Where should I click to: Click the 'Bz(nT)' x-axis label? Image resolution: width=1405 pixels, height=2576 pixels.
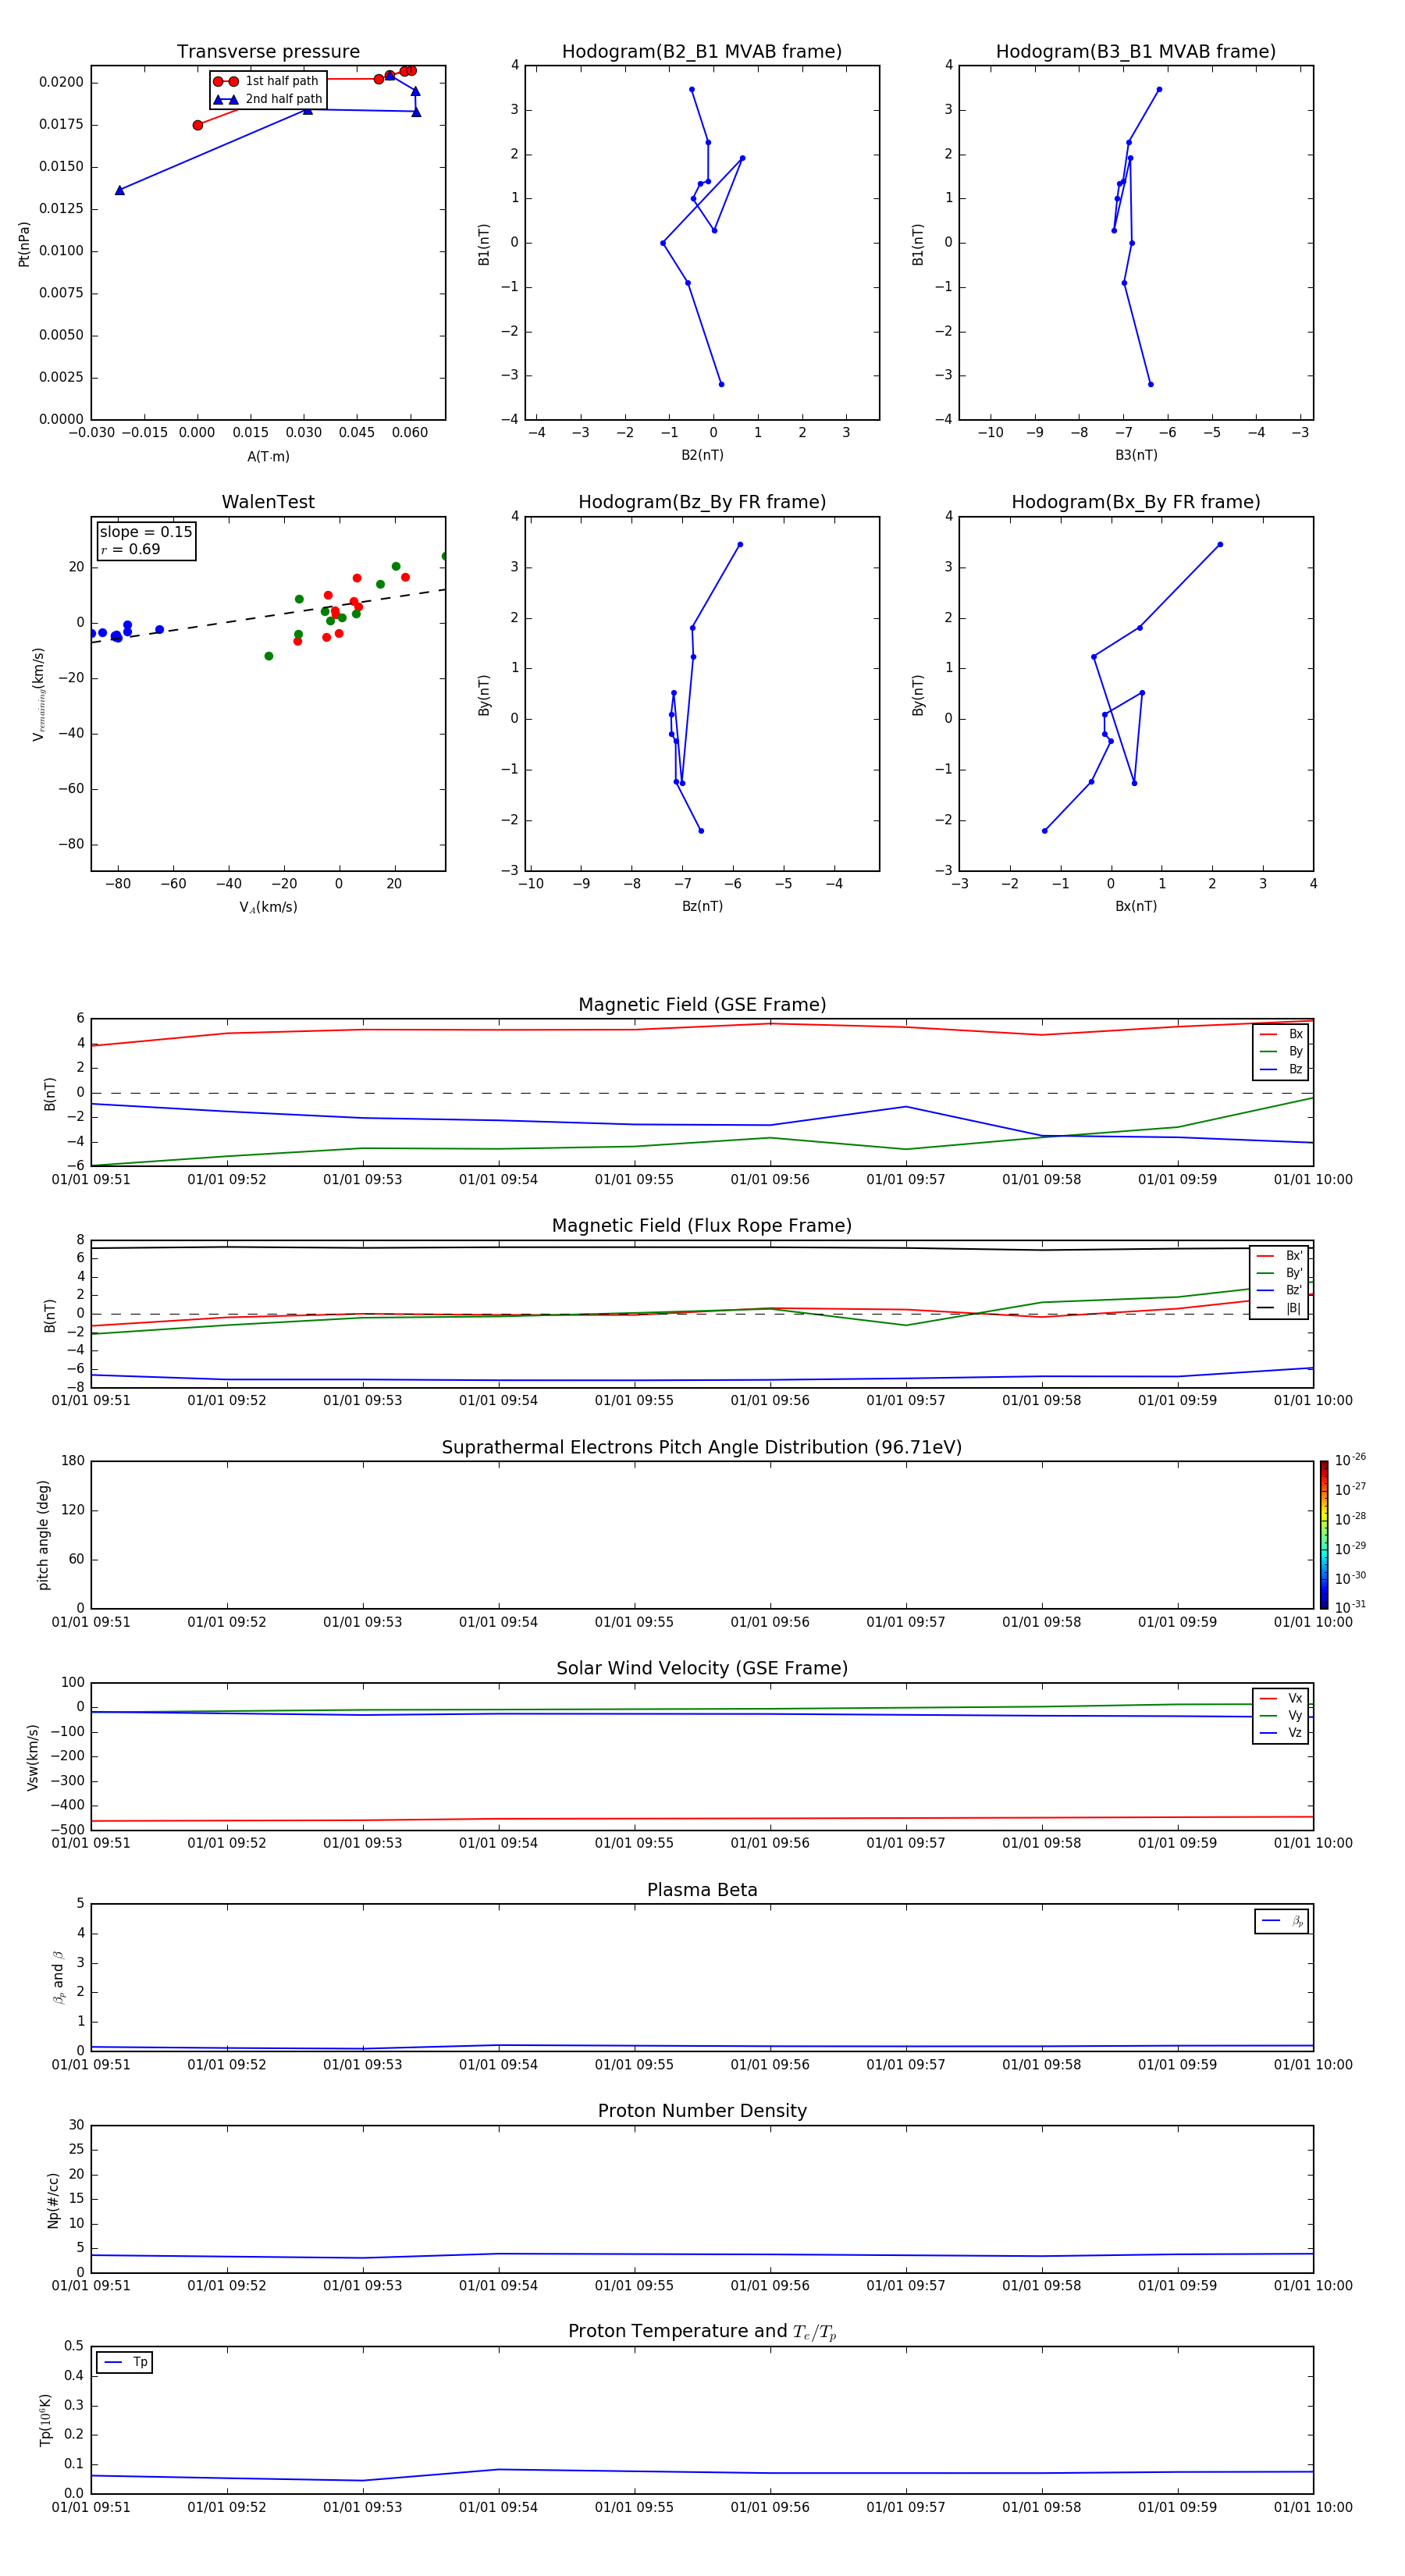pos(702,906)
